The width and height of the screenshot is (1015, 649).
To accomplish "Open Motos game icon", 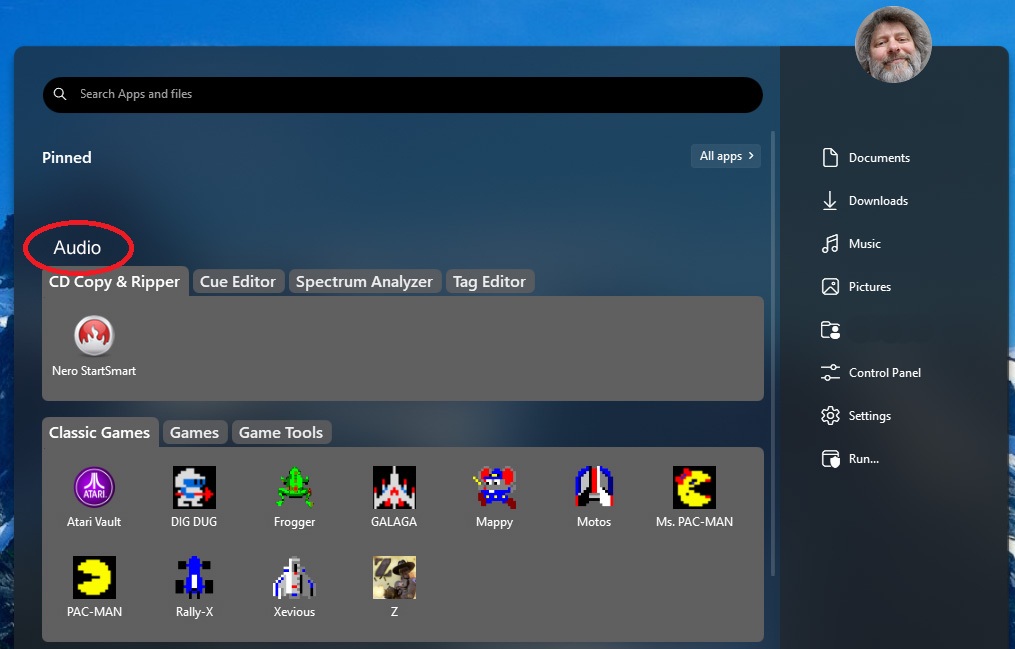I will [x=594, y=497].
